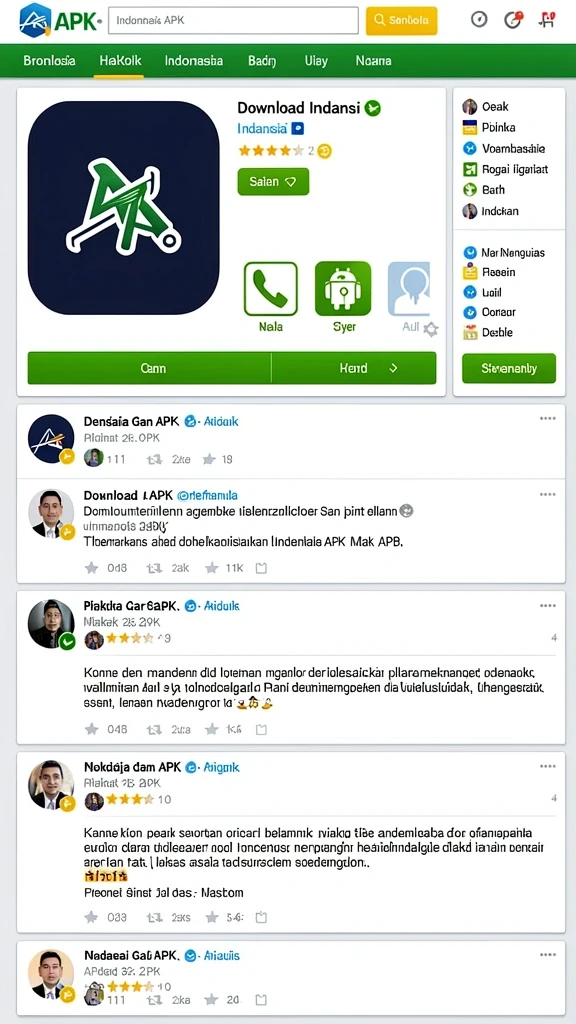Viewport: 576px width, 1024px height.
Task: Click the yellow Search button
Action: pos(402,20)
